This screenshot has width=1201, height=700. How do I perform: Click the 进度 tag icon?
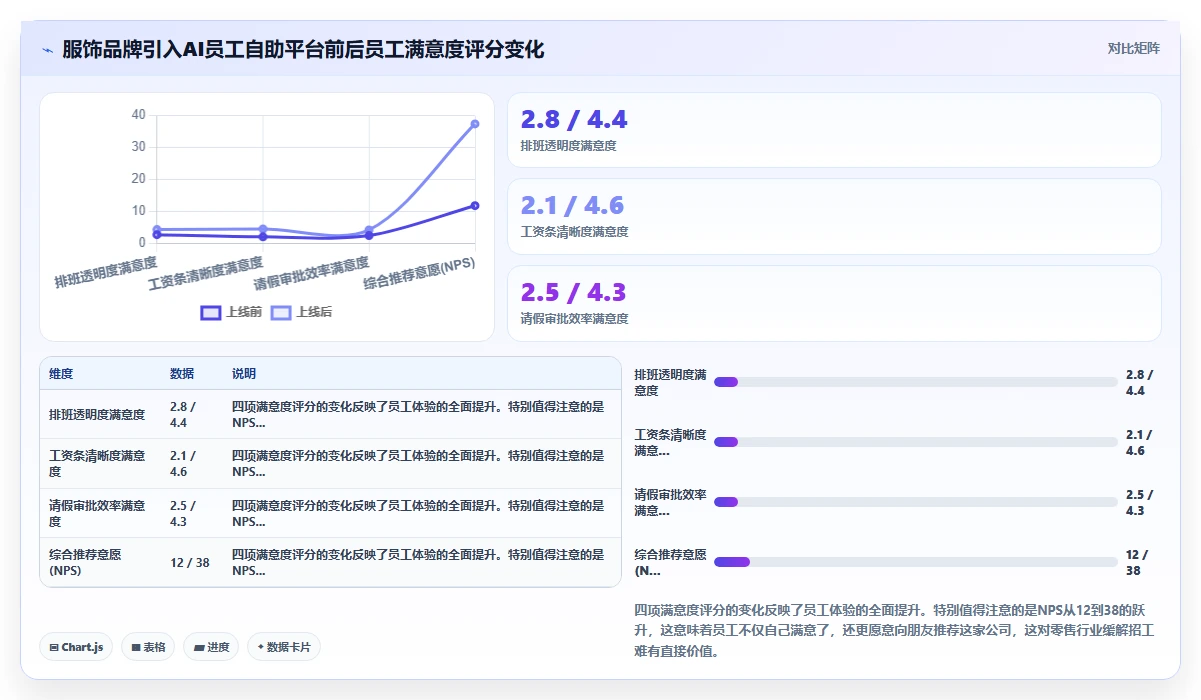199,648
